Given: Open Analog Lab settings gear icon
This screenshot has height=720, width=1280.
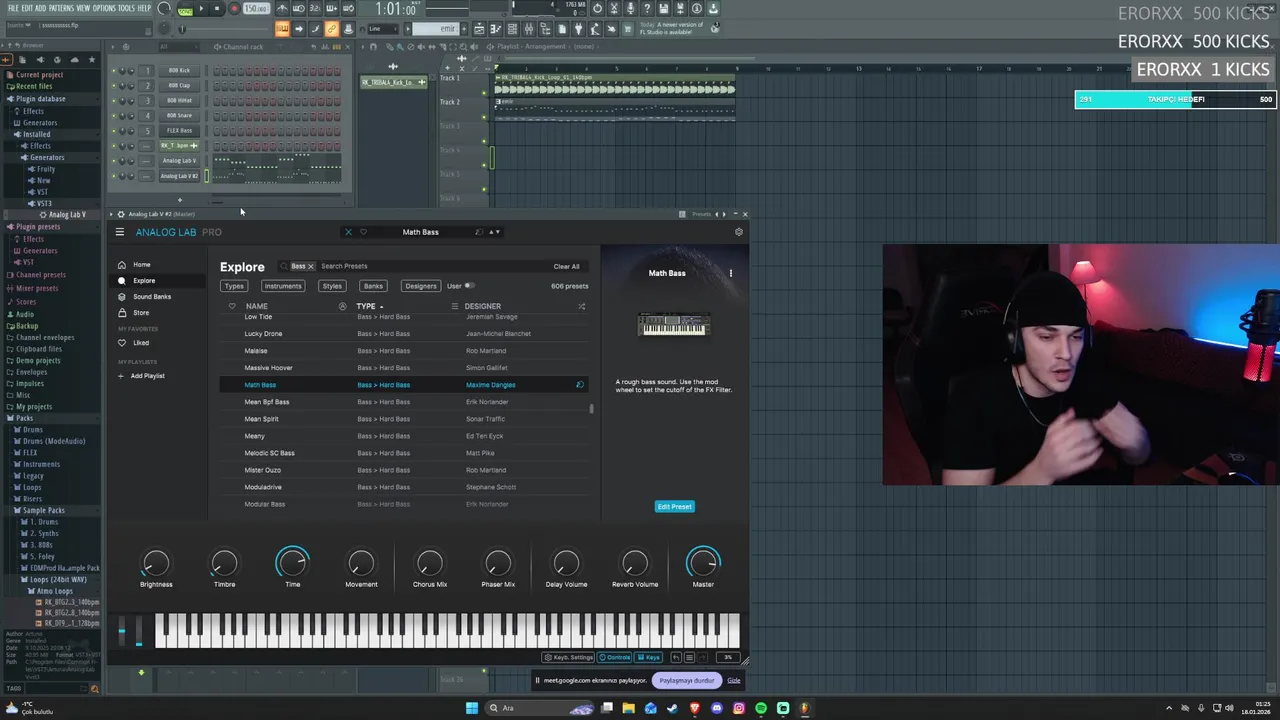Looking at the screenshot, I should tap(739, 232).
